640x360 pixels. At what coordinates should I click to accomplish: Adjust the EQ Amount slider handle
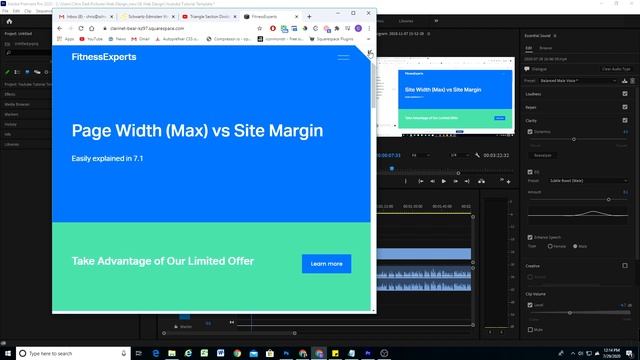click(x=609, y=200)
